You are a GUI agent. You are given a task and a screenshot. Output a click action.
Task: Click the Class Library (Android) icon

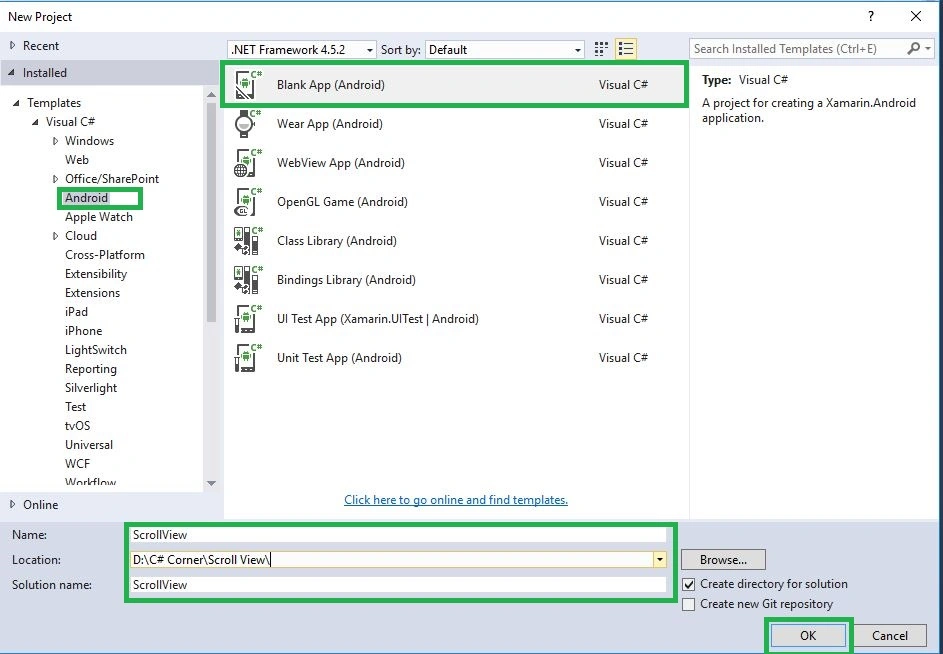coord(248,241)
